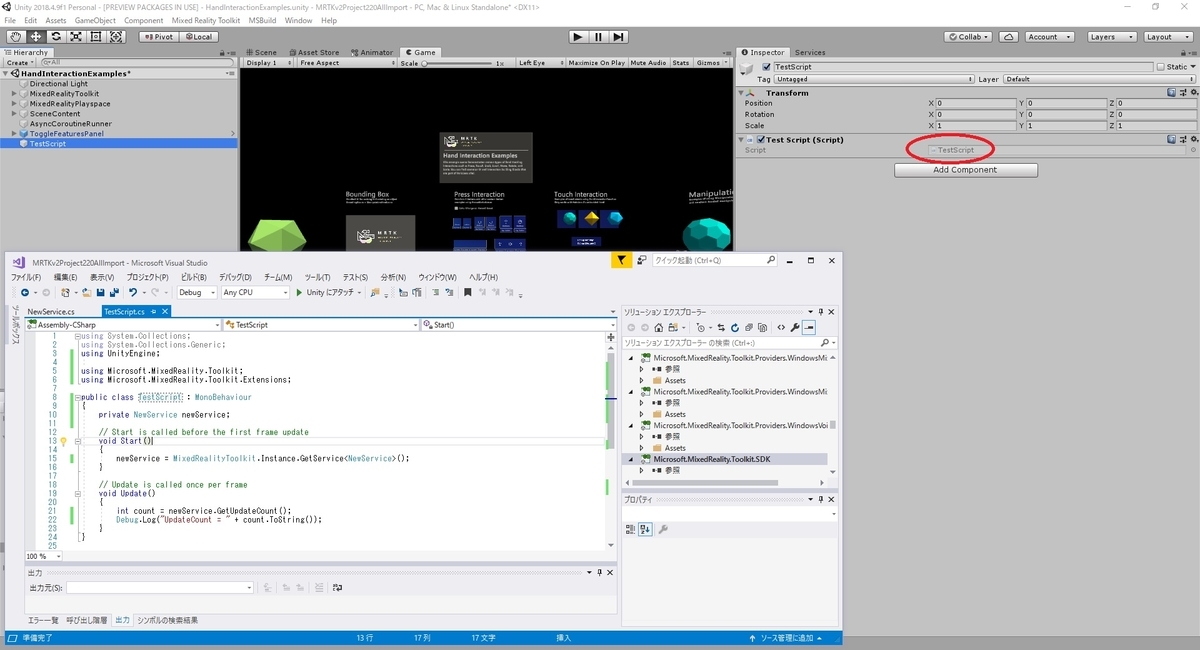Image resolution: width=1200 pixels, height=650 pixels.
Task: Select the Unity Hand tool
Action: (x=15, y=36)
